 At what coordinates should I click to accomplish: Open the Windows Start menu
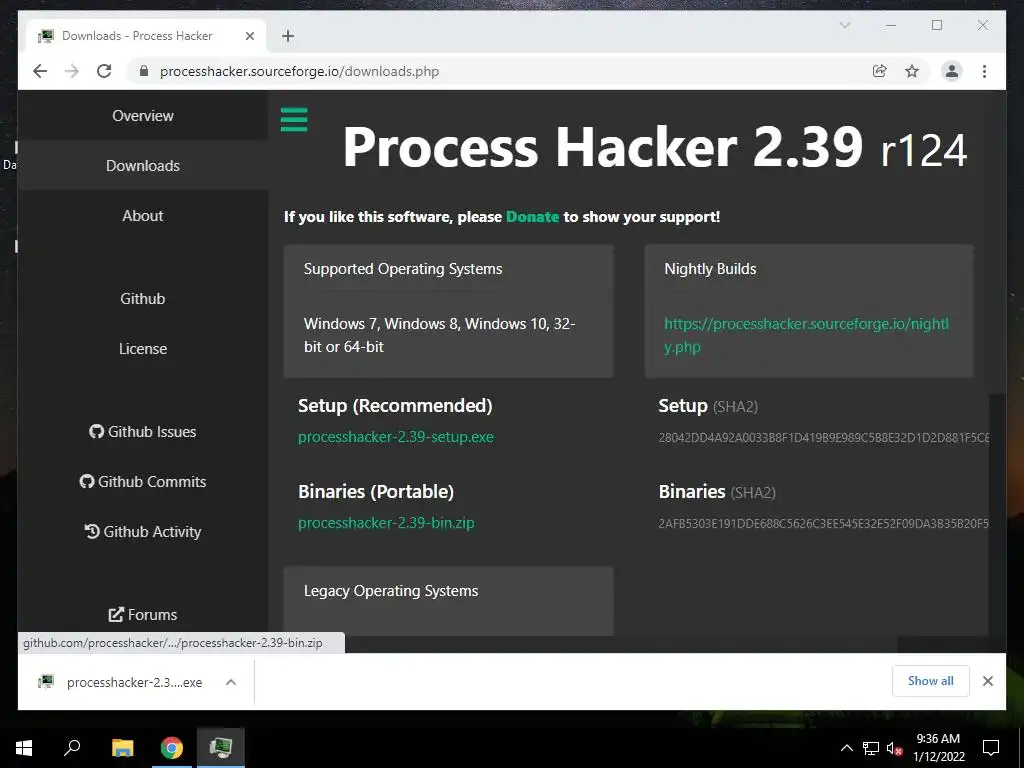24,748
